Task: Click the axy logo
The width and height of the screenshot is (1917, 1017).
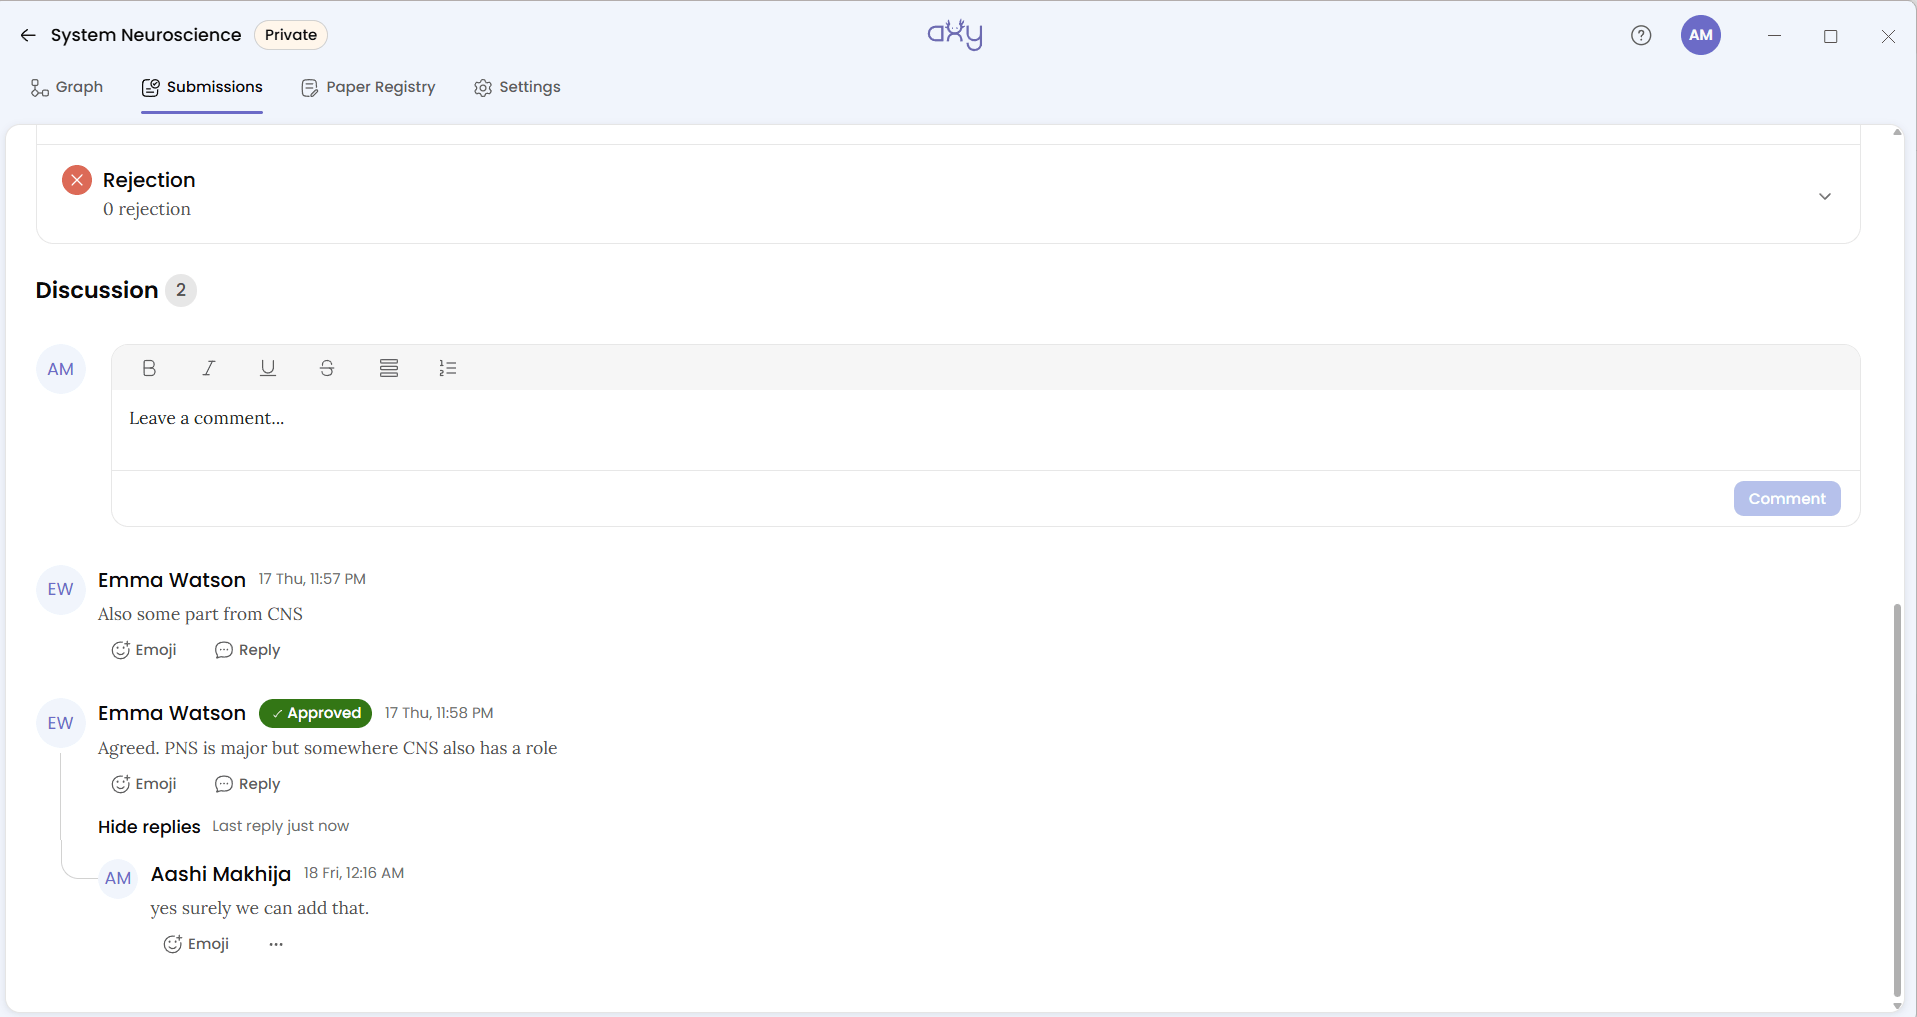Action: click(x=955, y=34)
